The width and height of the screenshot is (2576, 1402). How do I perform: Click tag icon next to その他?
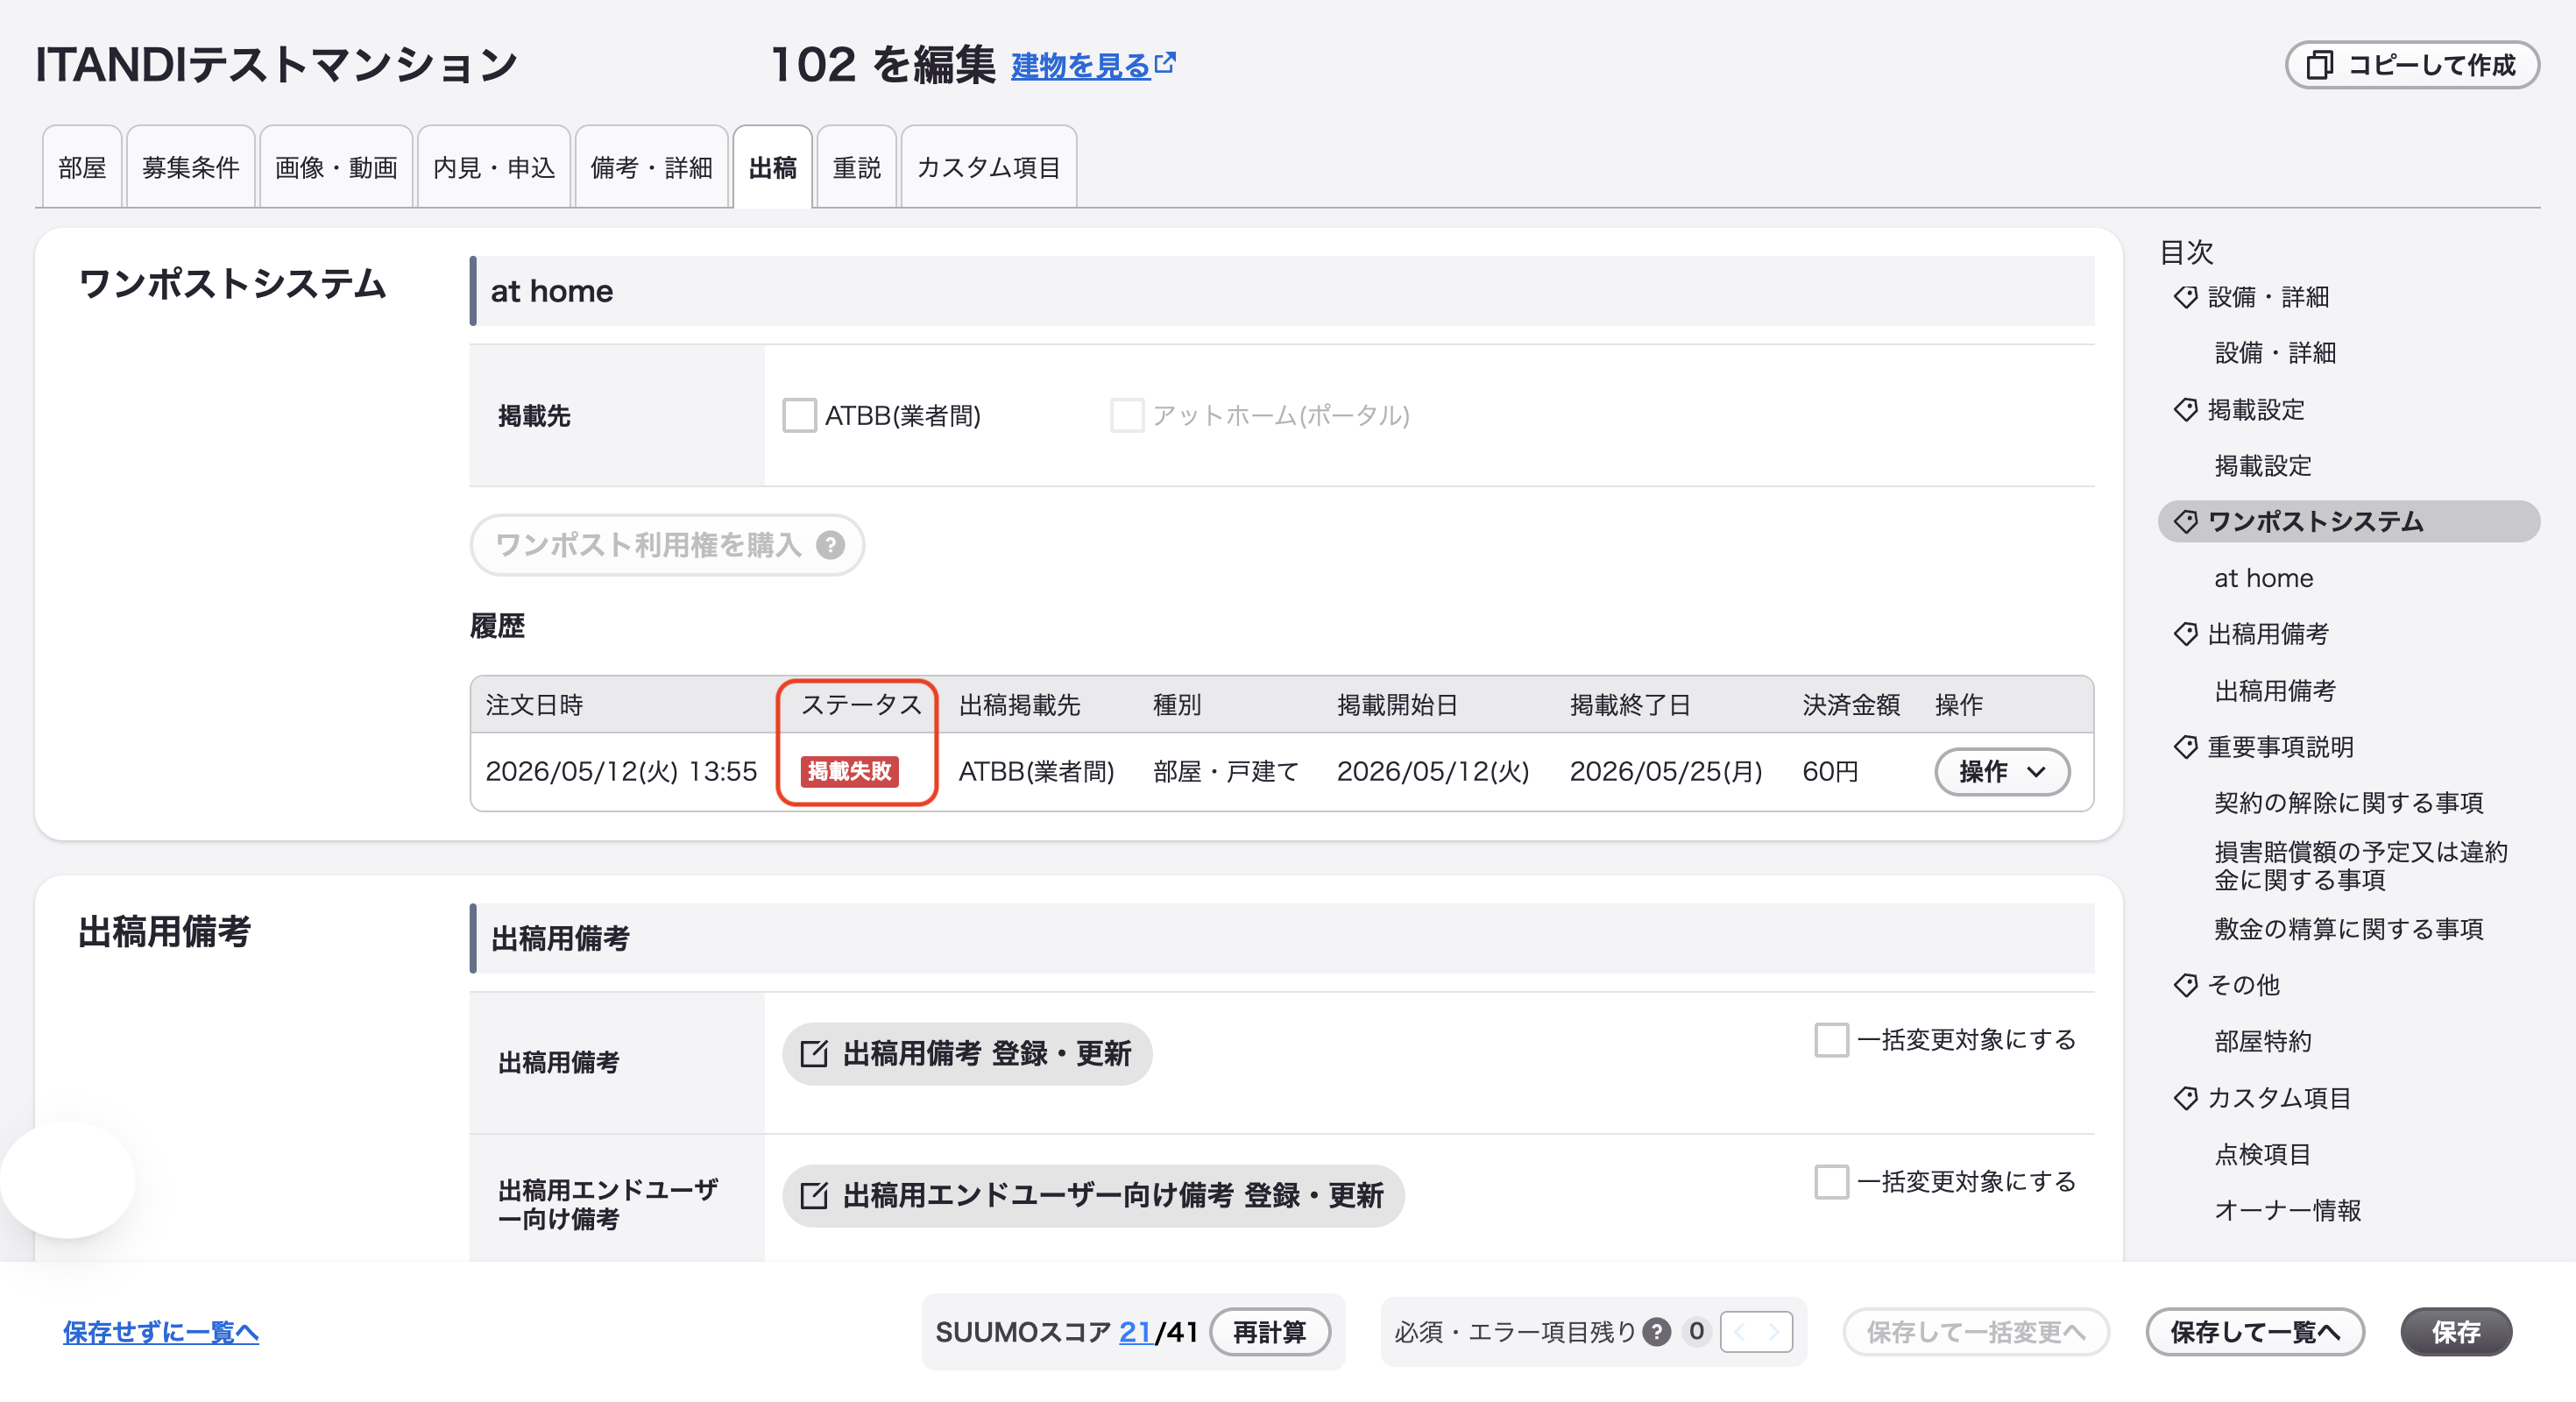tap(2185, 985)
